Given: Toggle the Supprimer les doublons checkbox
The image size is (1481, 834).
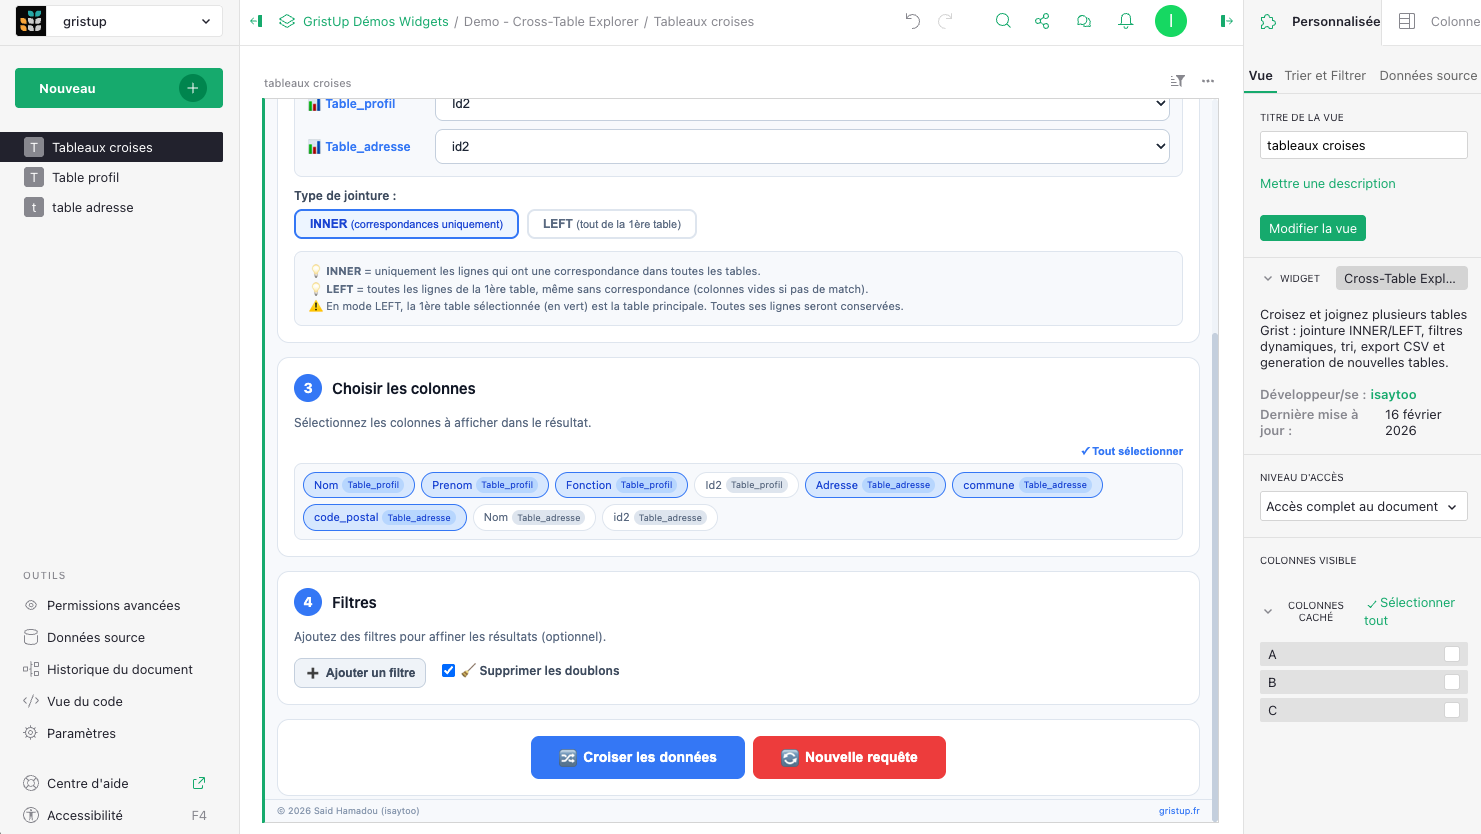Looking at the screenshot, I should 449,671.
